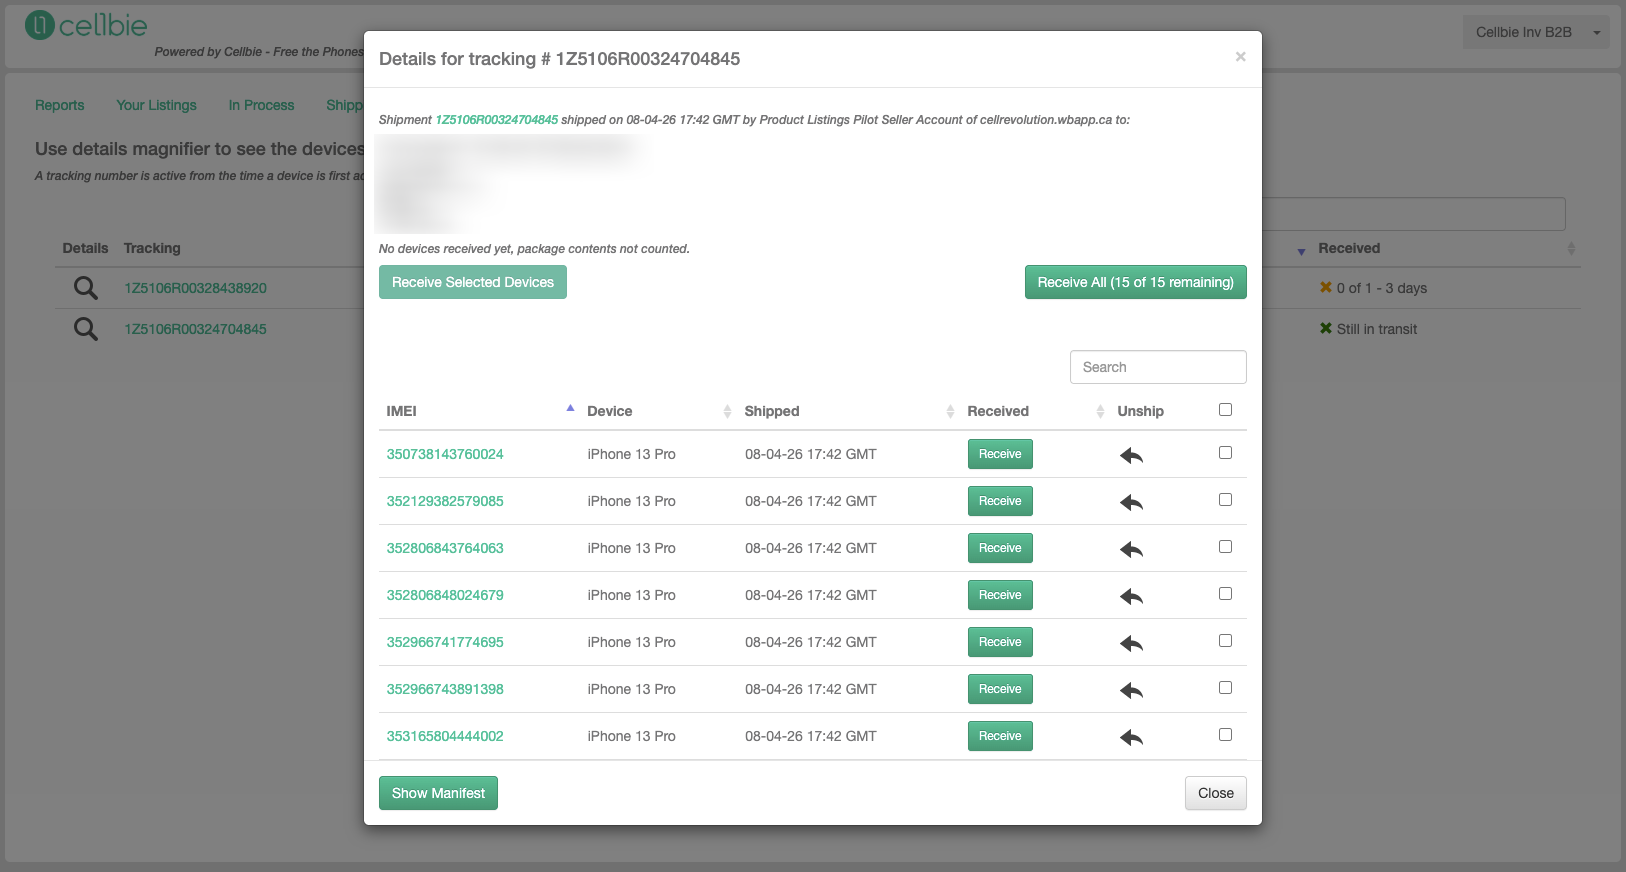
Task: Open the Reports tab
Action: tap(60, 105)
